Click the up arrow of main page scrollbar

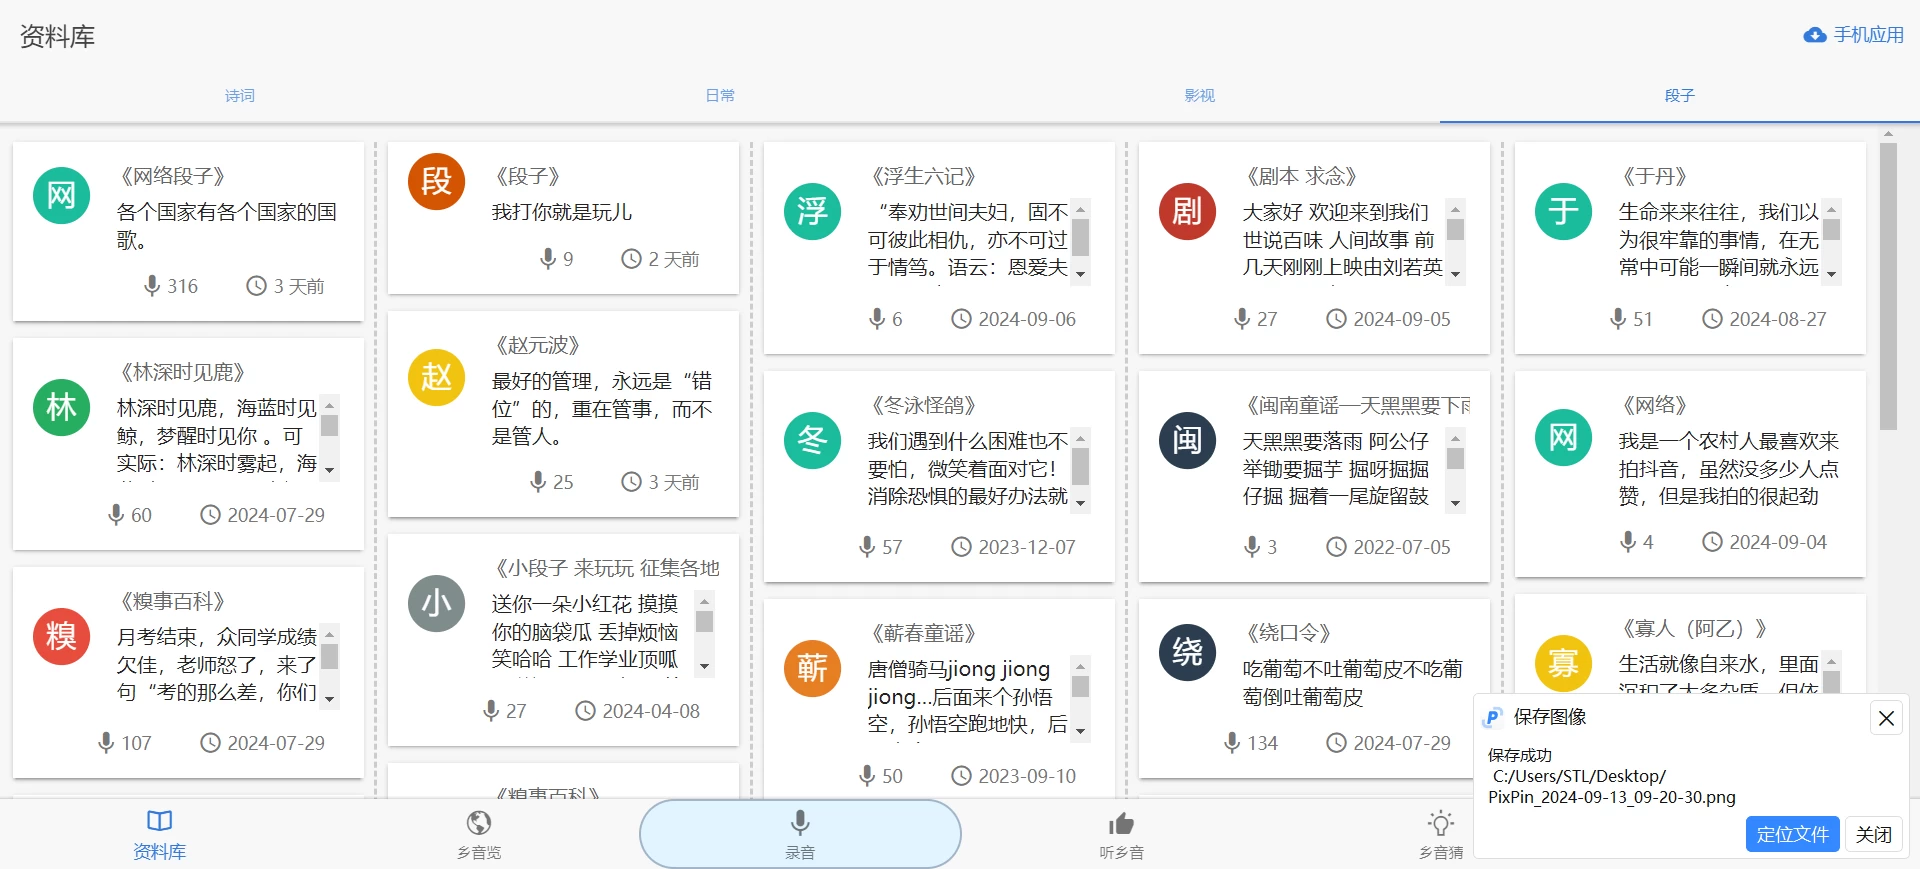click(1888, 133)
